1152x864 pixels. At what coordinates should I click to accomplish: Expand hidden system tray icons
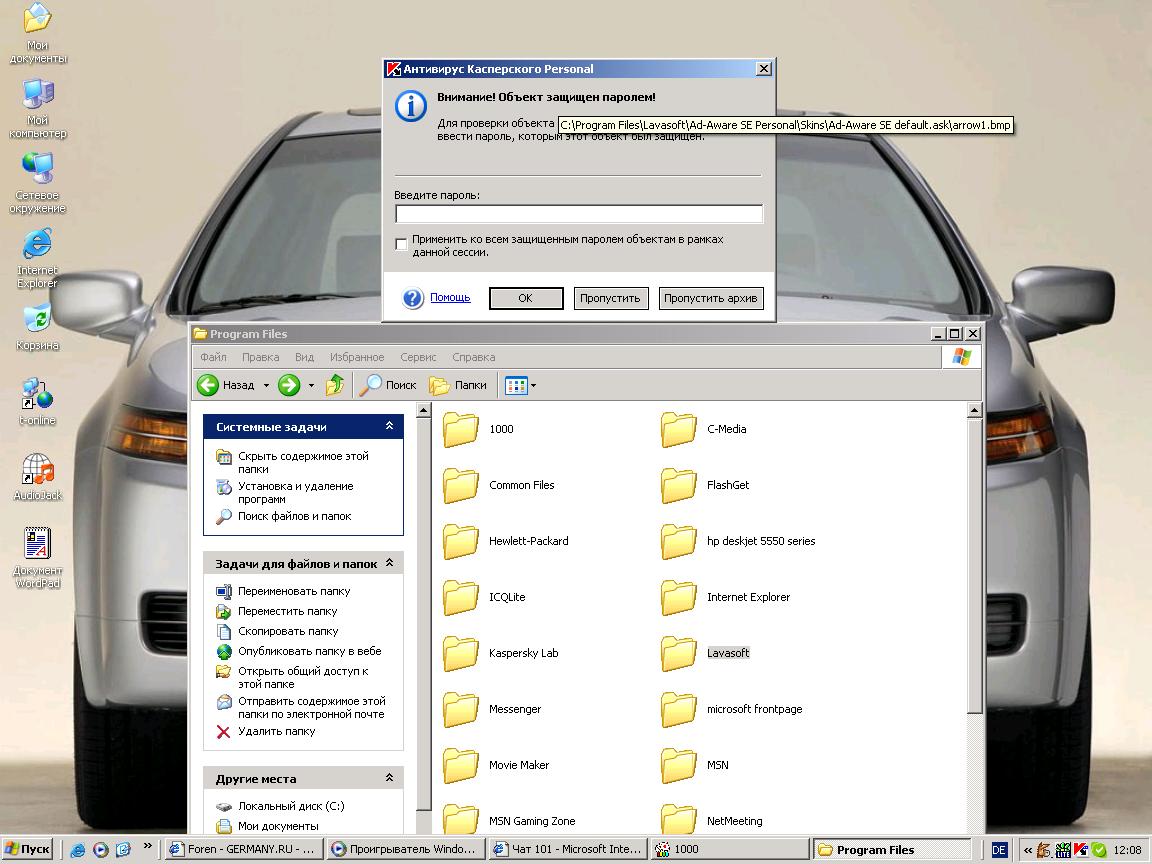tap(1027, 850)
